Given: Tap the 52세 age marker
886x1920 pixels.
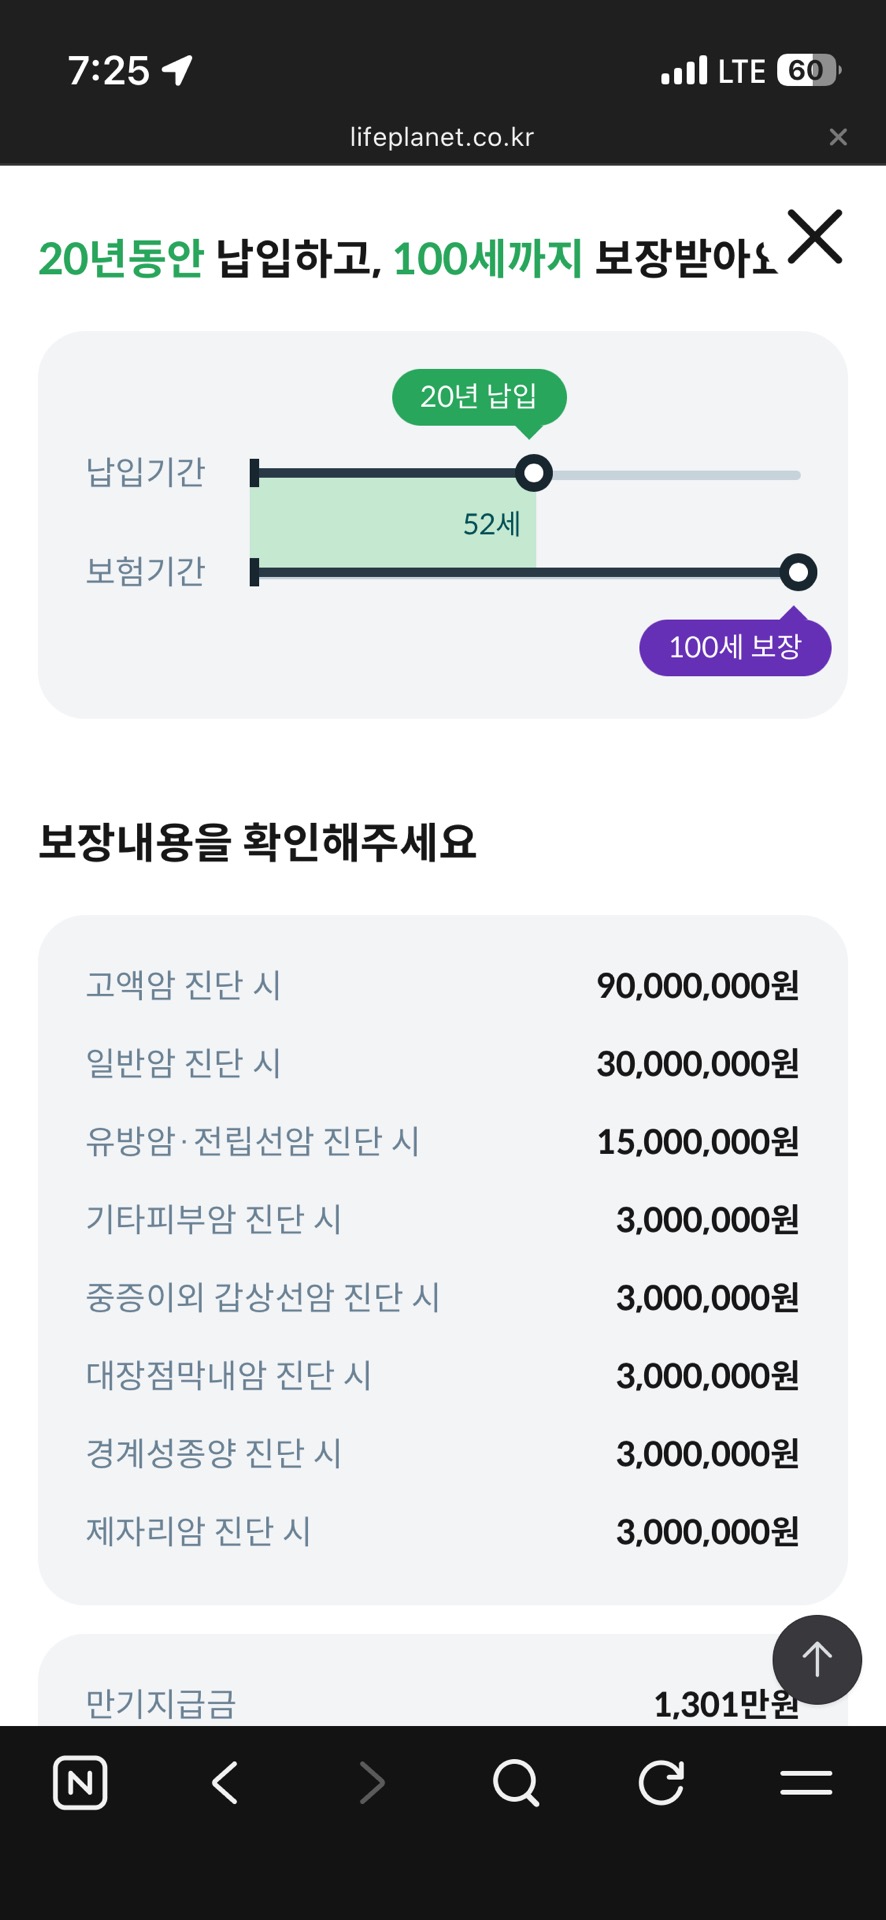Looking at the screenshot, I should pyautogui.click(x=492, y=524).
